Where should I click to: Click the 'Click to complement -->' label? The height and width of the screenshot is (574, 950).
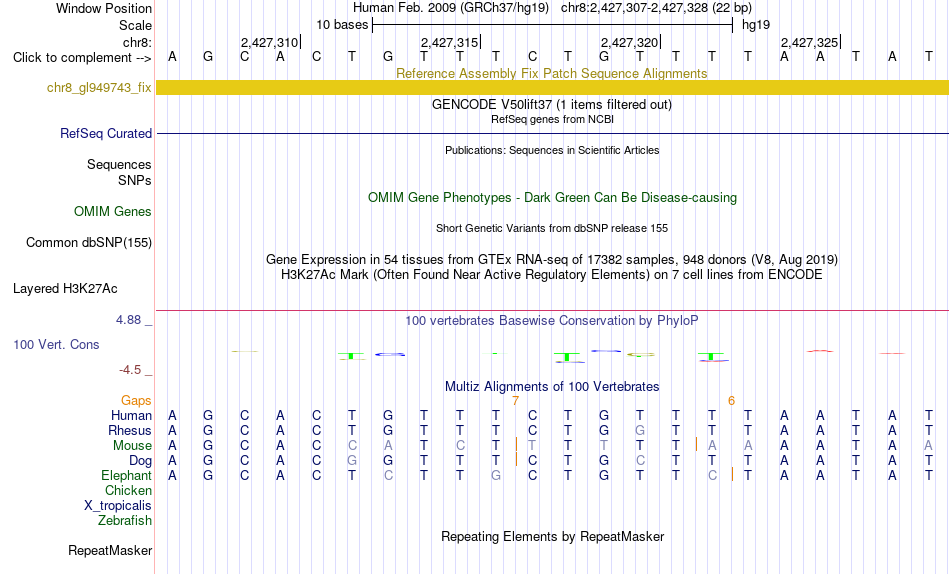pyautogui.click(x=82, y=58)
